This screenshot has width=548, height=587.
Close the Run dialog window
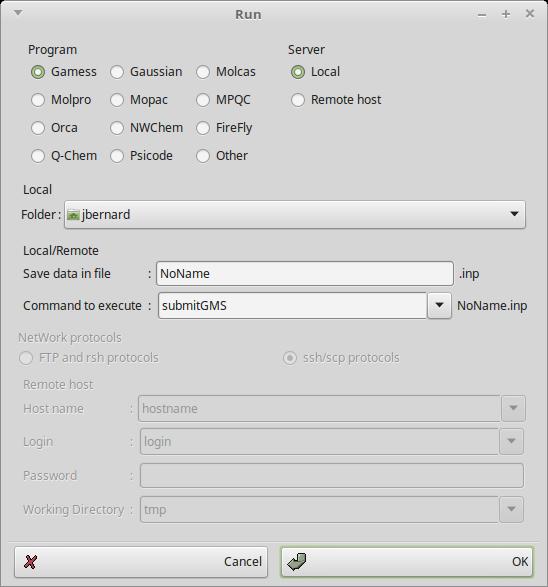pos(530,13)
